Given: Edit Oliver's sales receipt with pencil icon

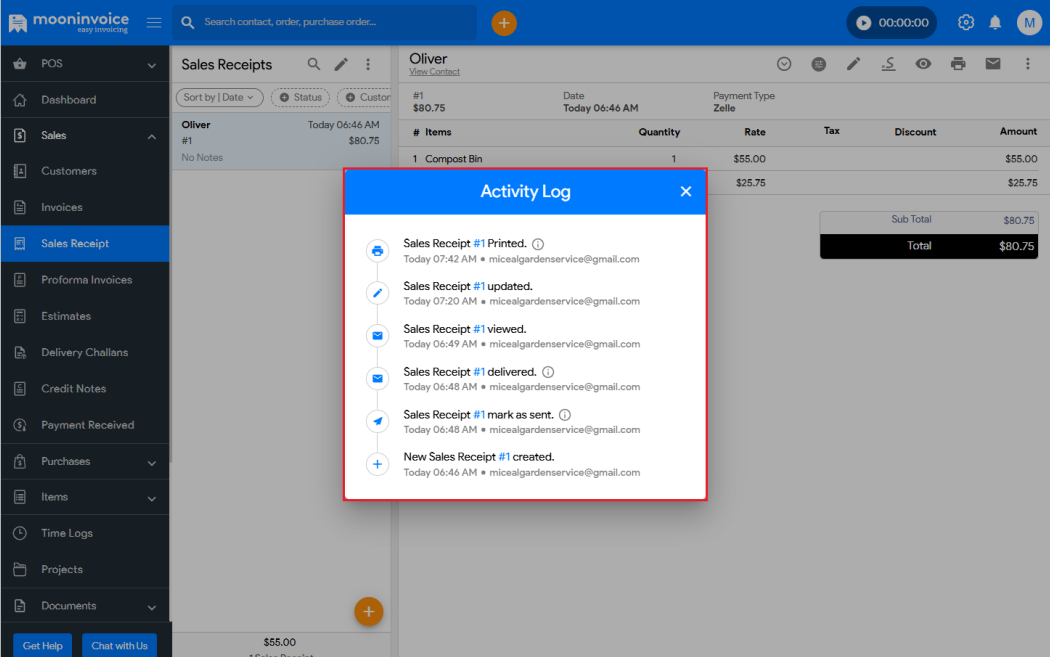Looking at the screenshot, I should point(853,64).
